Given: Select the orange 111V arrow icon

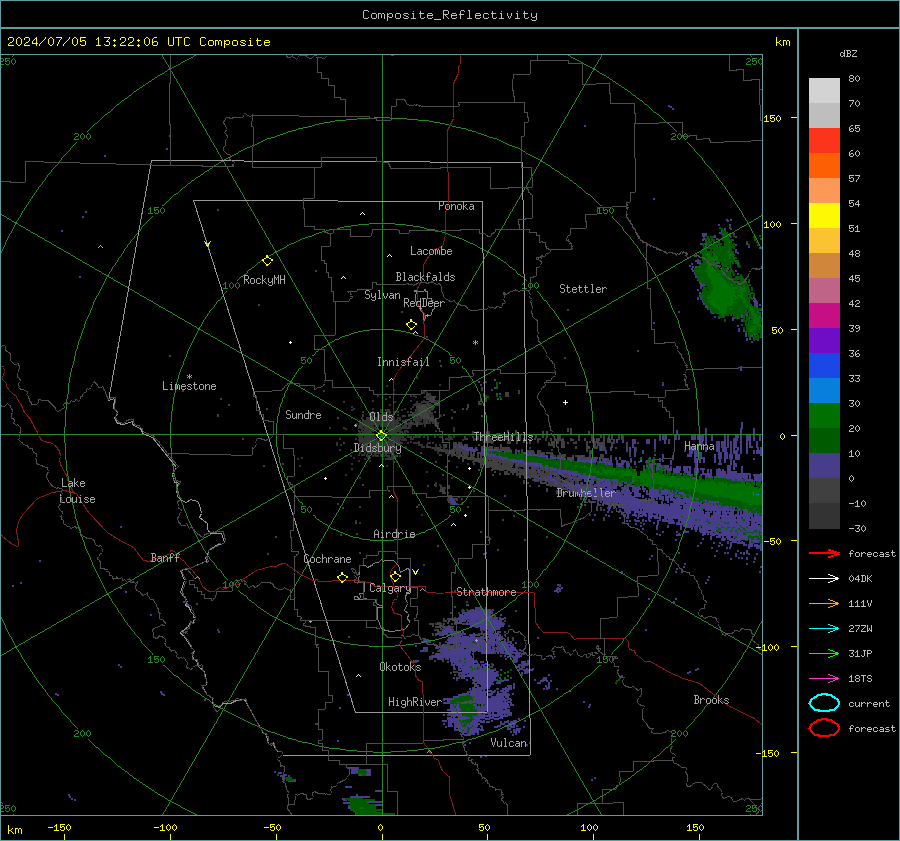Looking at the screenshot, I should tap(824, 603).
